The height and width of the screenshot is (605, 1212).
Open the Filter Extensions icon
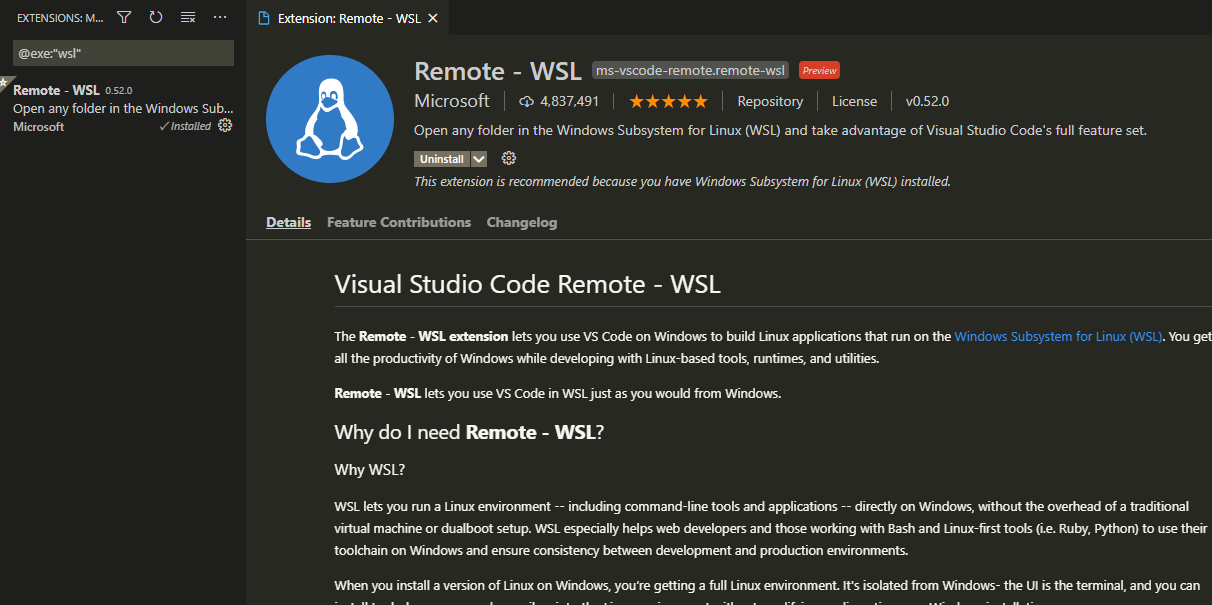[123, 17]
